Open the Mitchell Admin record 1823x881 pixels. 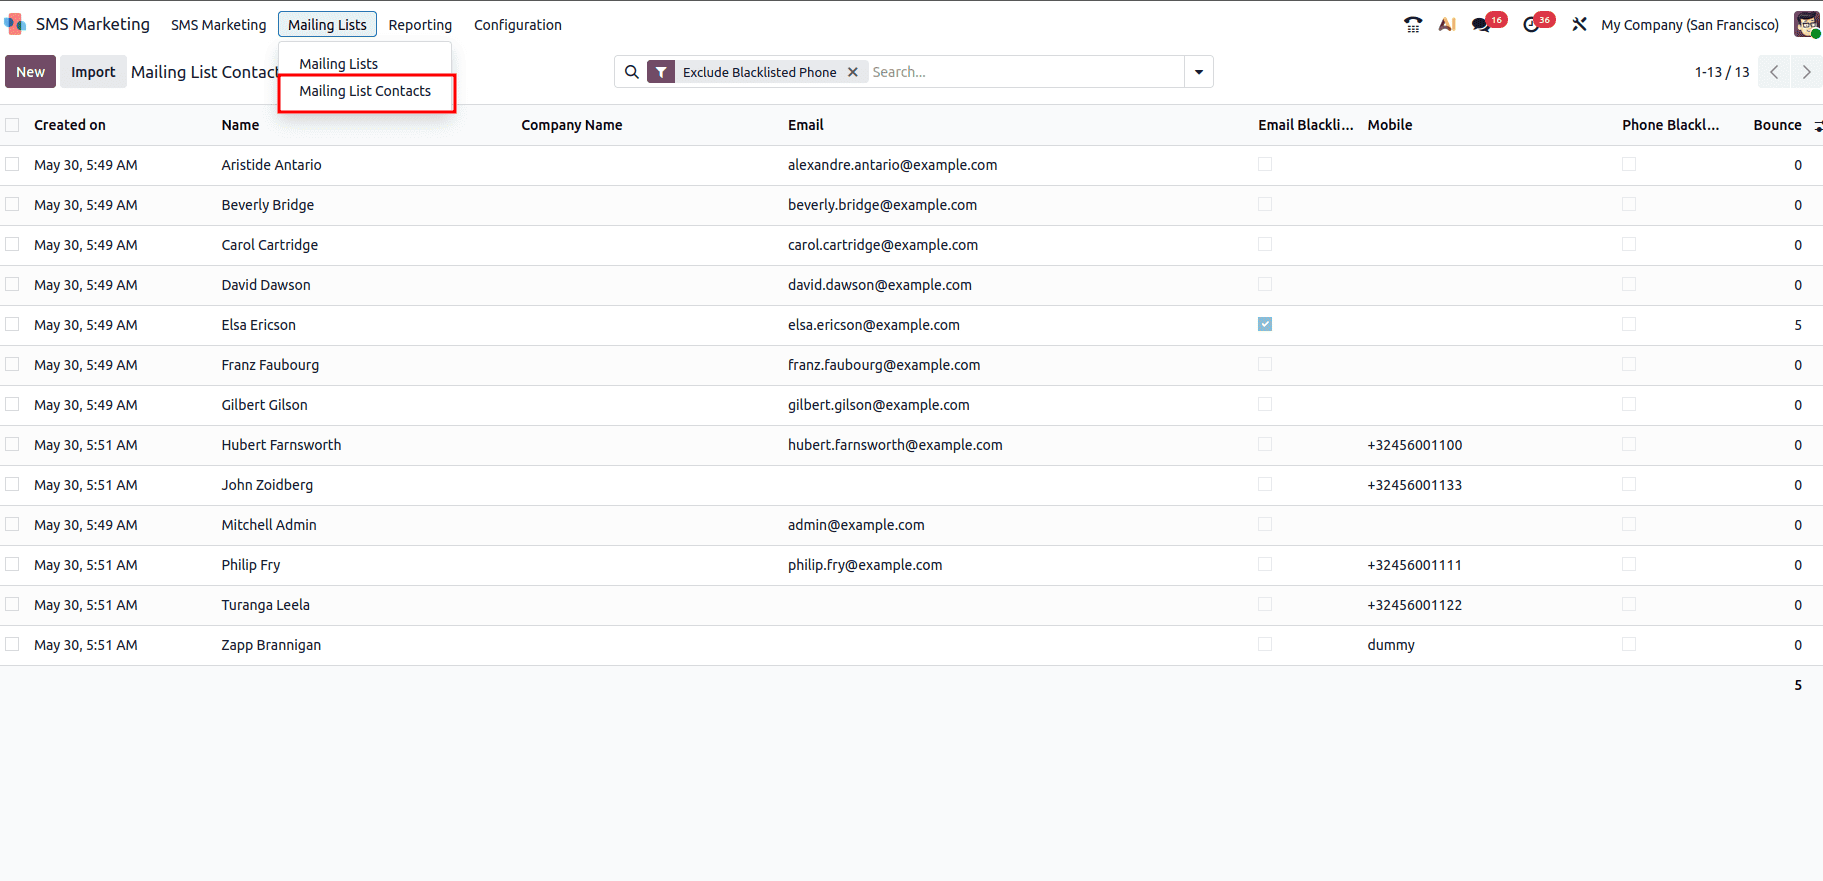(269, 525)
